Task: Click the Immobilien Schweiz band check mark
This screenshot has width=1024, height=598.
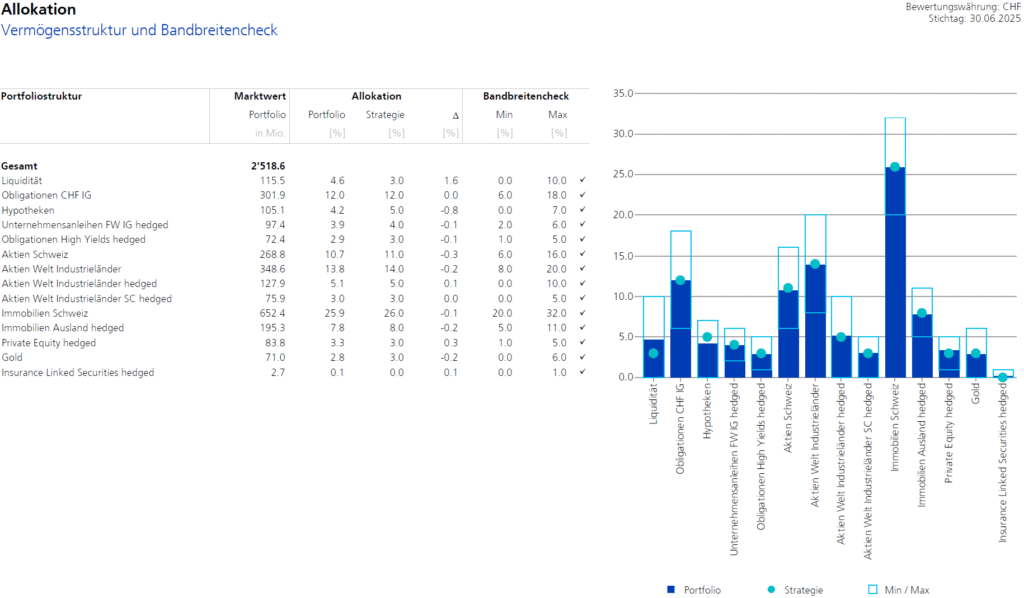Action: click(581, 313)
